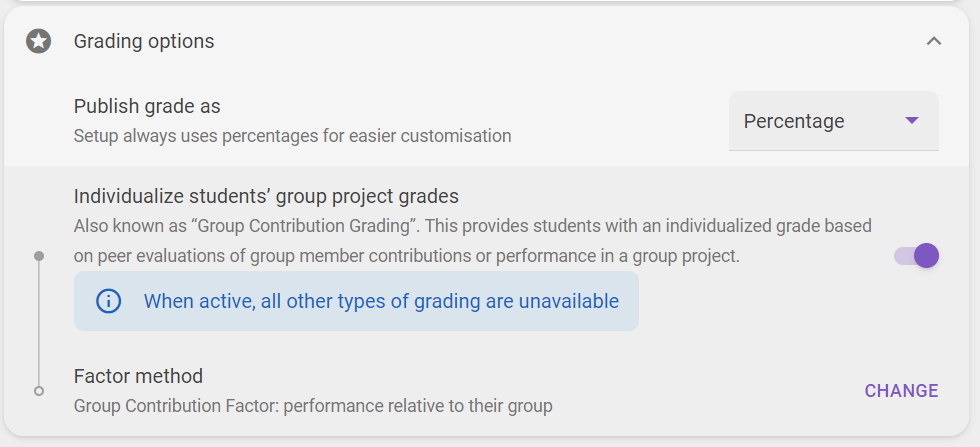
Task: Click the Group Contribution Factor description text
Action: coord(313,406)
